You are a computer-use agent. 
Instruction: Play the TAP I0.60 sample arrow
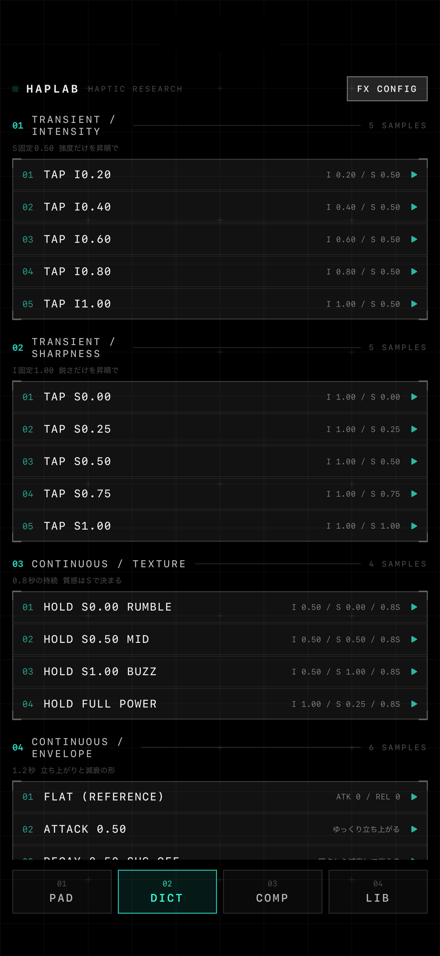click(414, 240)
